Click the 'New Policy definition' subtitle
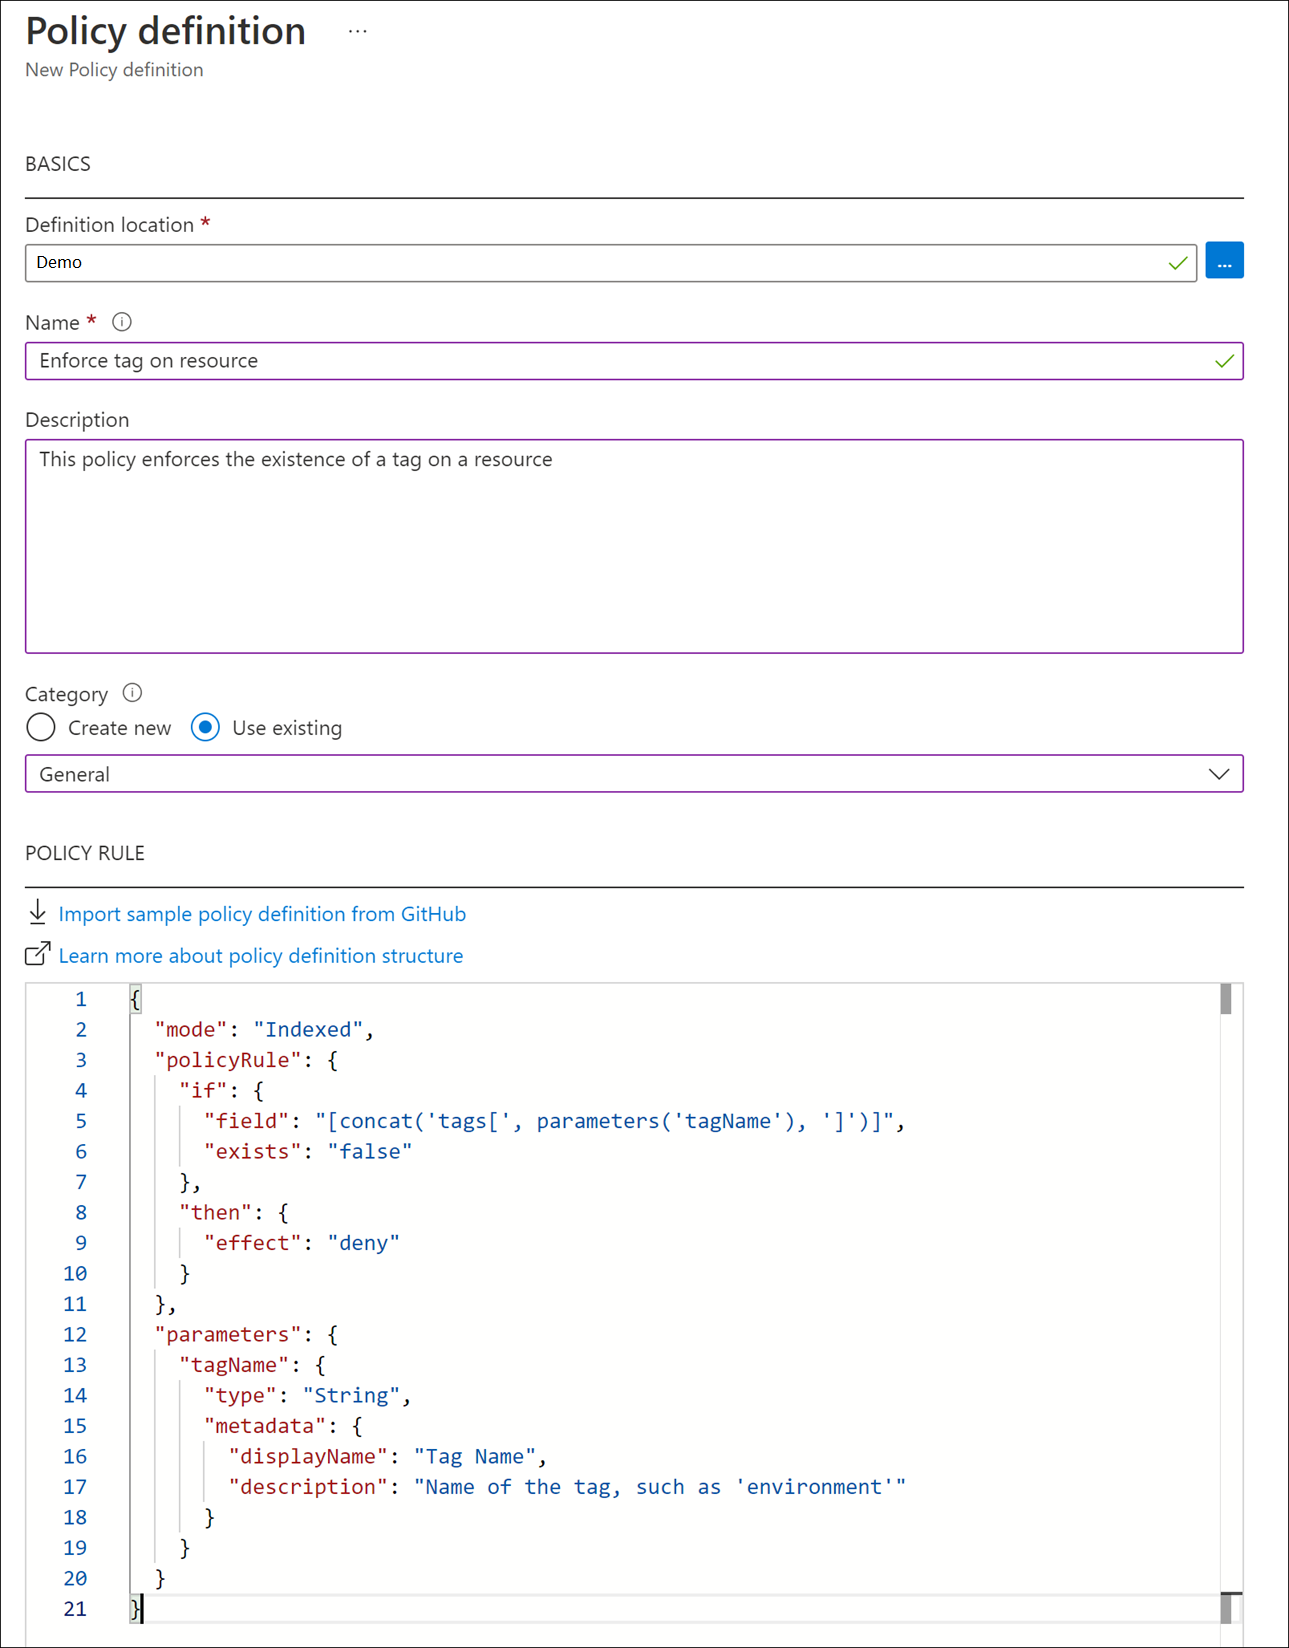 point(114,70)
